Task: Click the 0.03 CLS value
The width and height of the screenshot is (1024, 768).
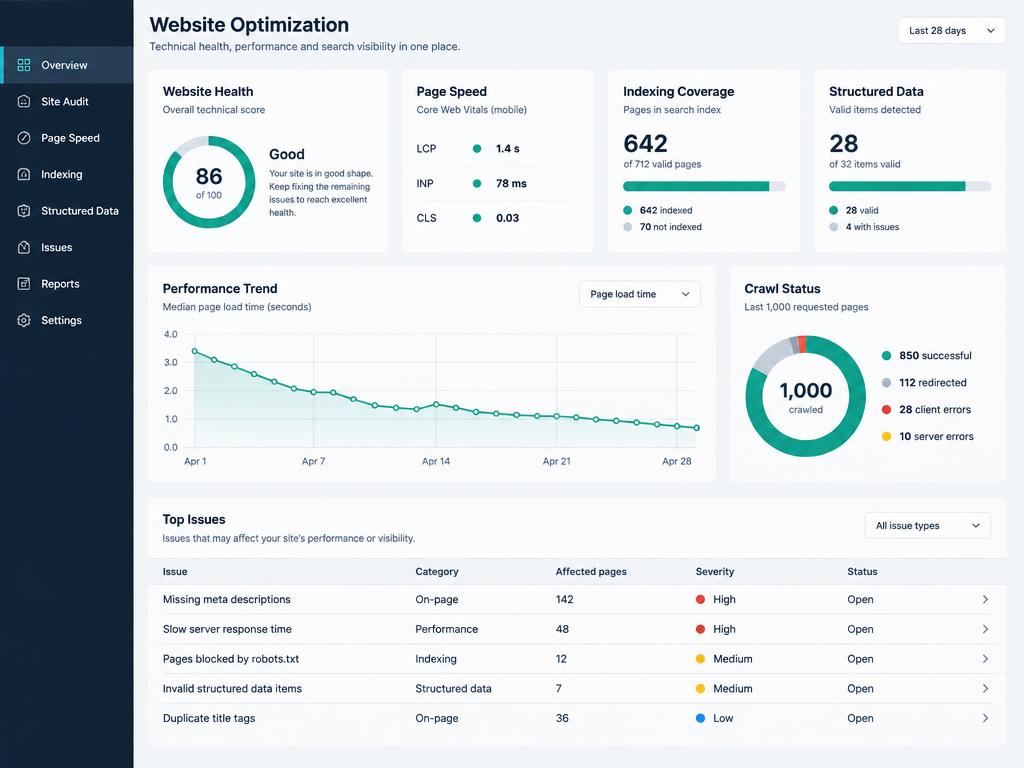Action: tap(507, 218)
